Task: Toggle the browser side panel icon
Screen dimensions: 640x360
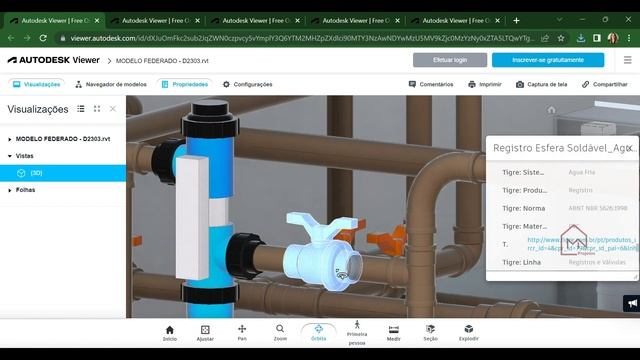Action: tap(597, 38)
